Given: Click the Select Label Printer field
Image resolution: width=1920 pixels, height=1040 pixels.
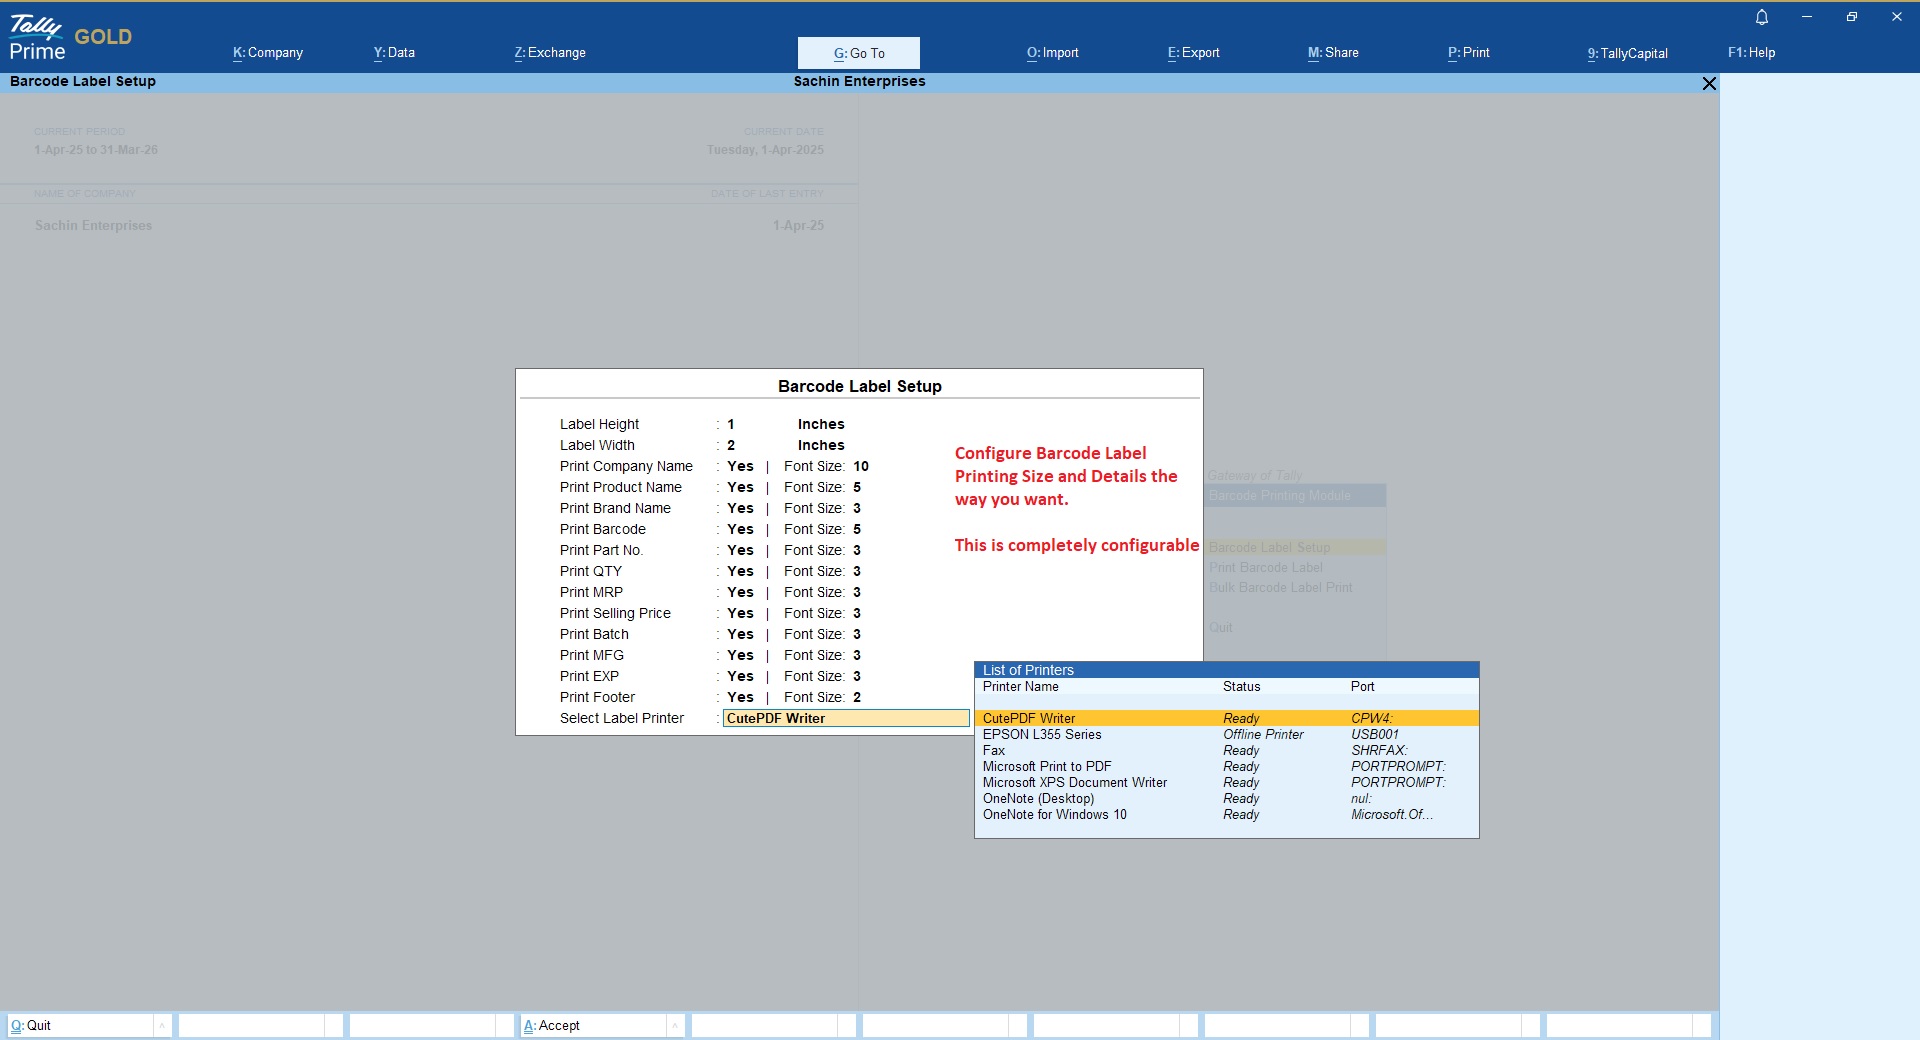Looking at the screenshot, I should click(845, 718).
